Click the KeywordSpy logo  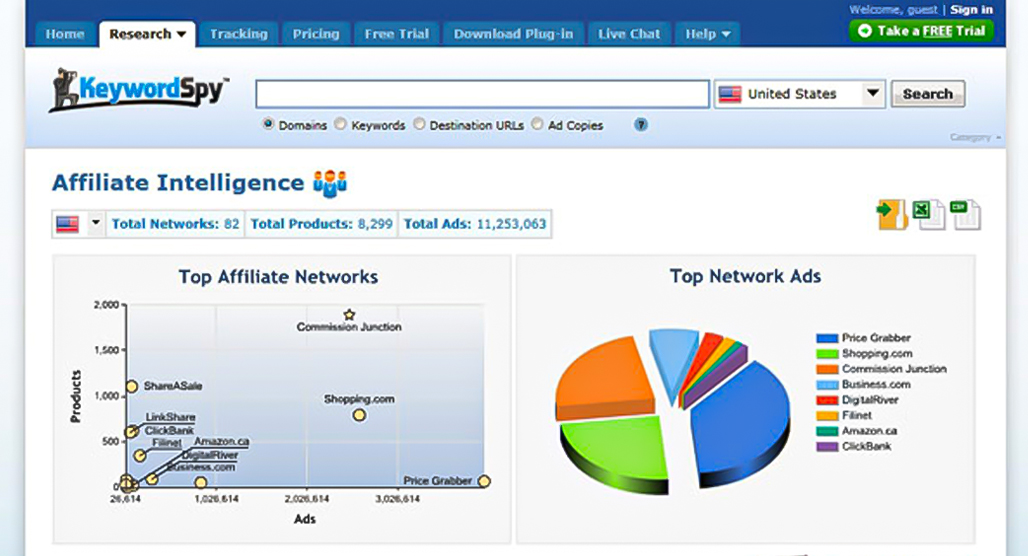click(138, 90)
